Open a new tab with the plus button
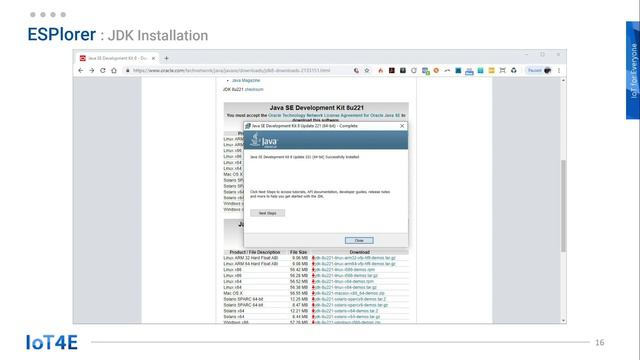640x360 pixels. 166,58
